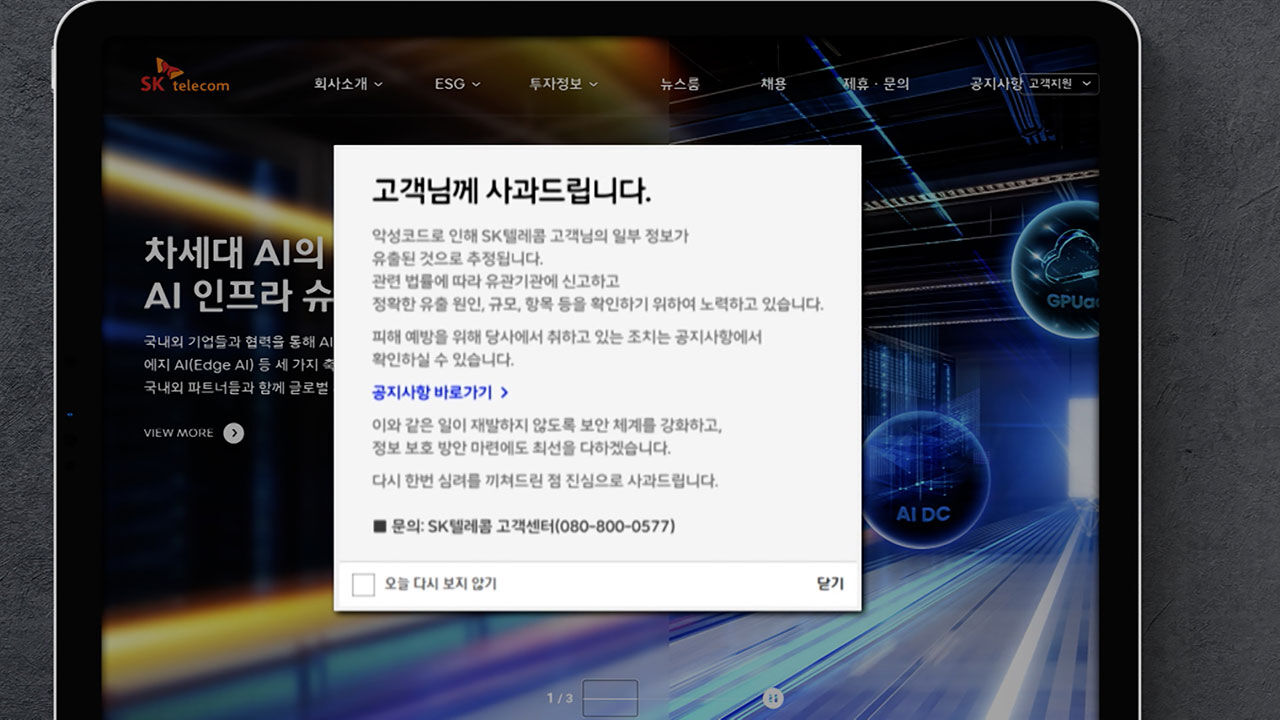This screenshot has width=1280, height=720.
Task: Click the 차세대 AI의 banner headline
Action: tap(234, 252)
